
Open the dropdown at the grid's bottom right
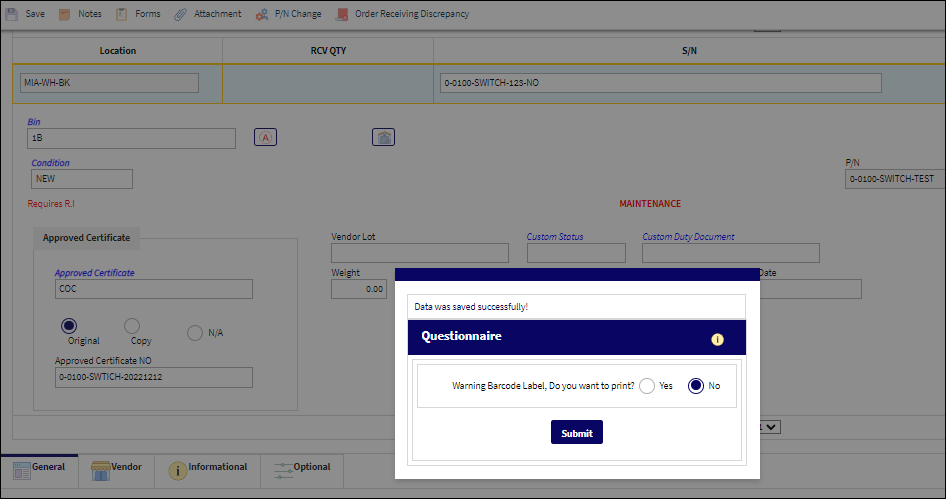pyautogui.click(x=769, y=427)
